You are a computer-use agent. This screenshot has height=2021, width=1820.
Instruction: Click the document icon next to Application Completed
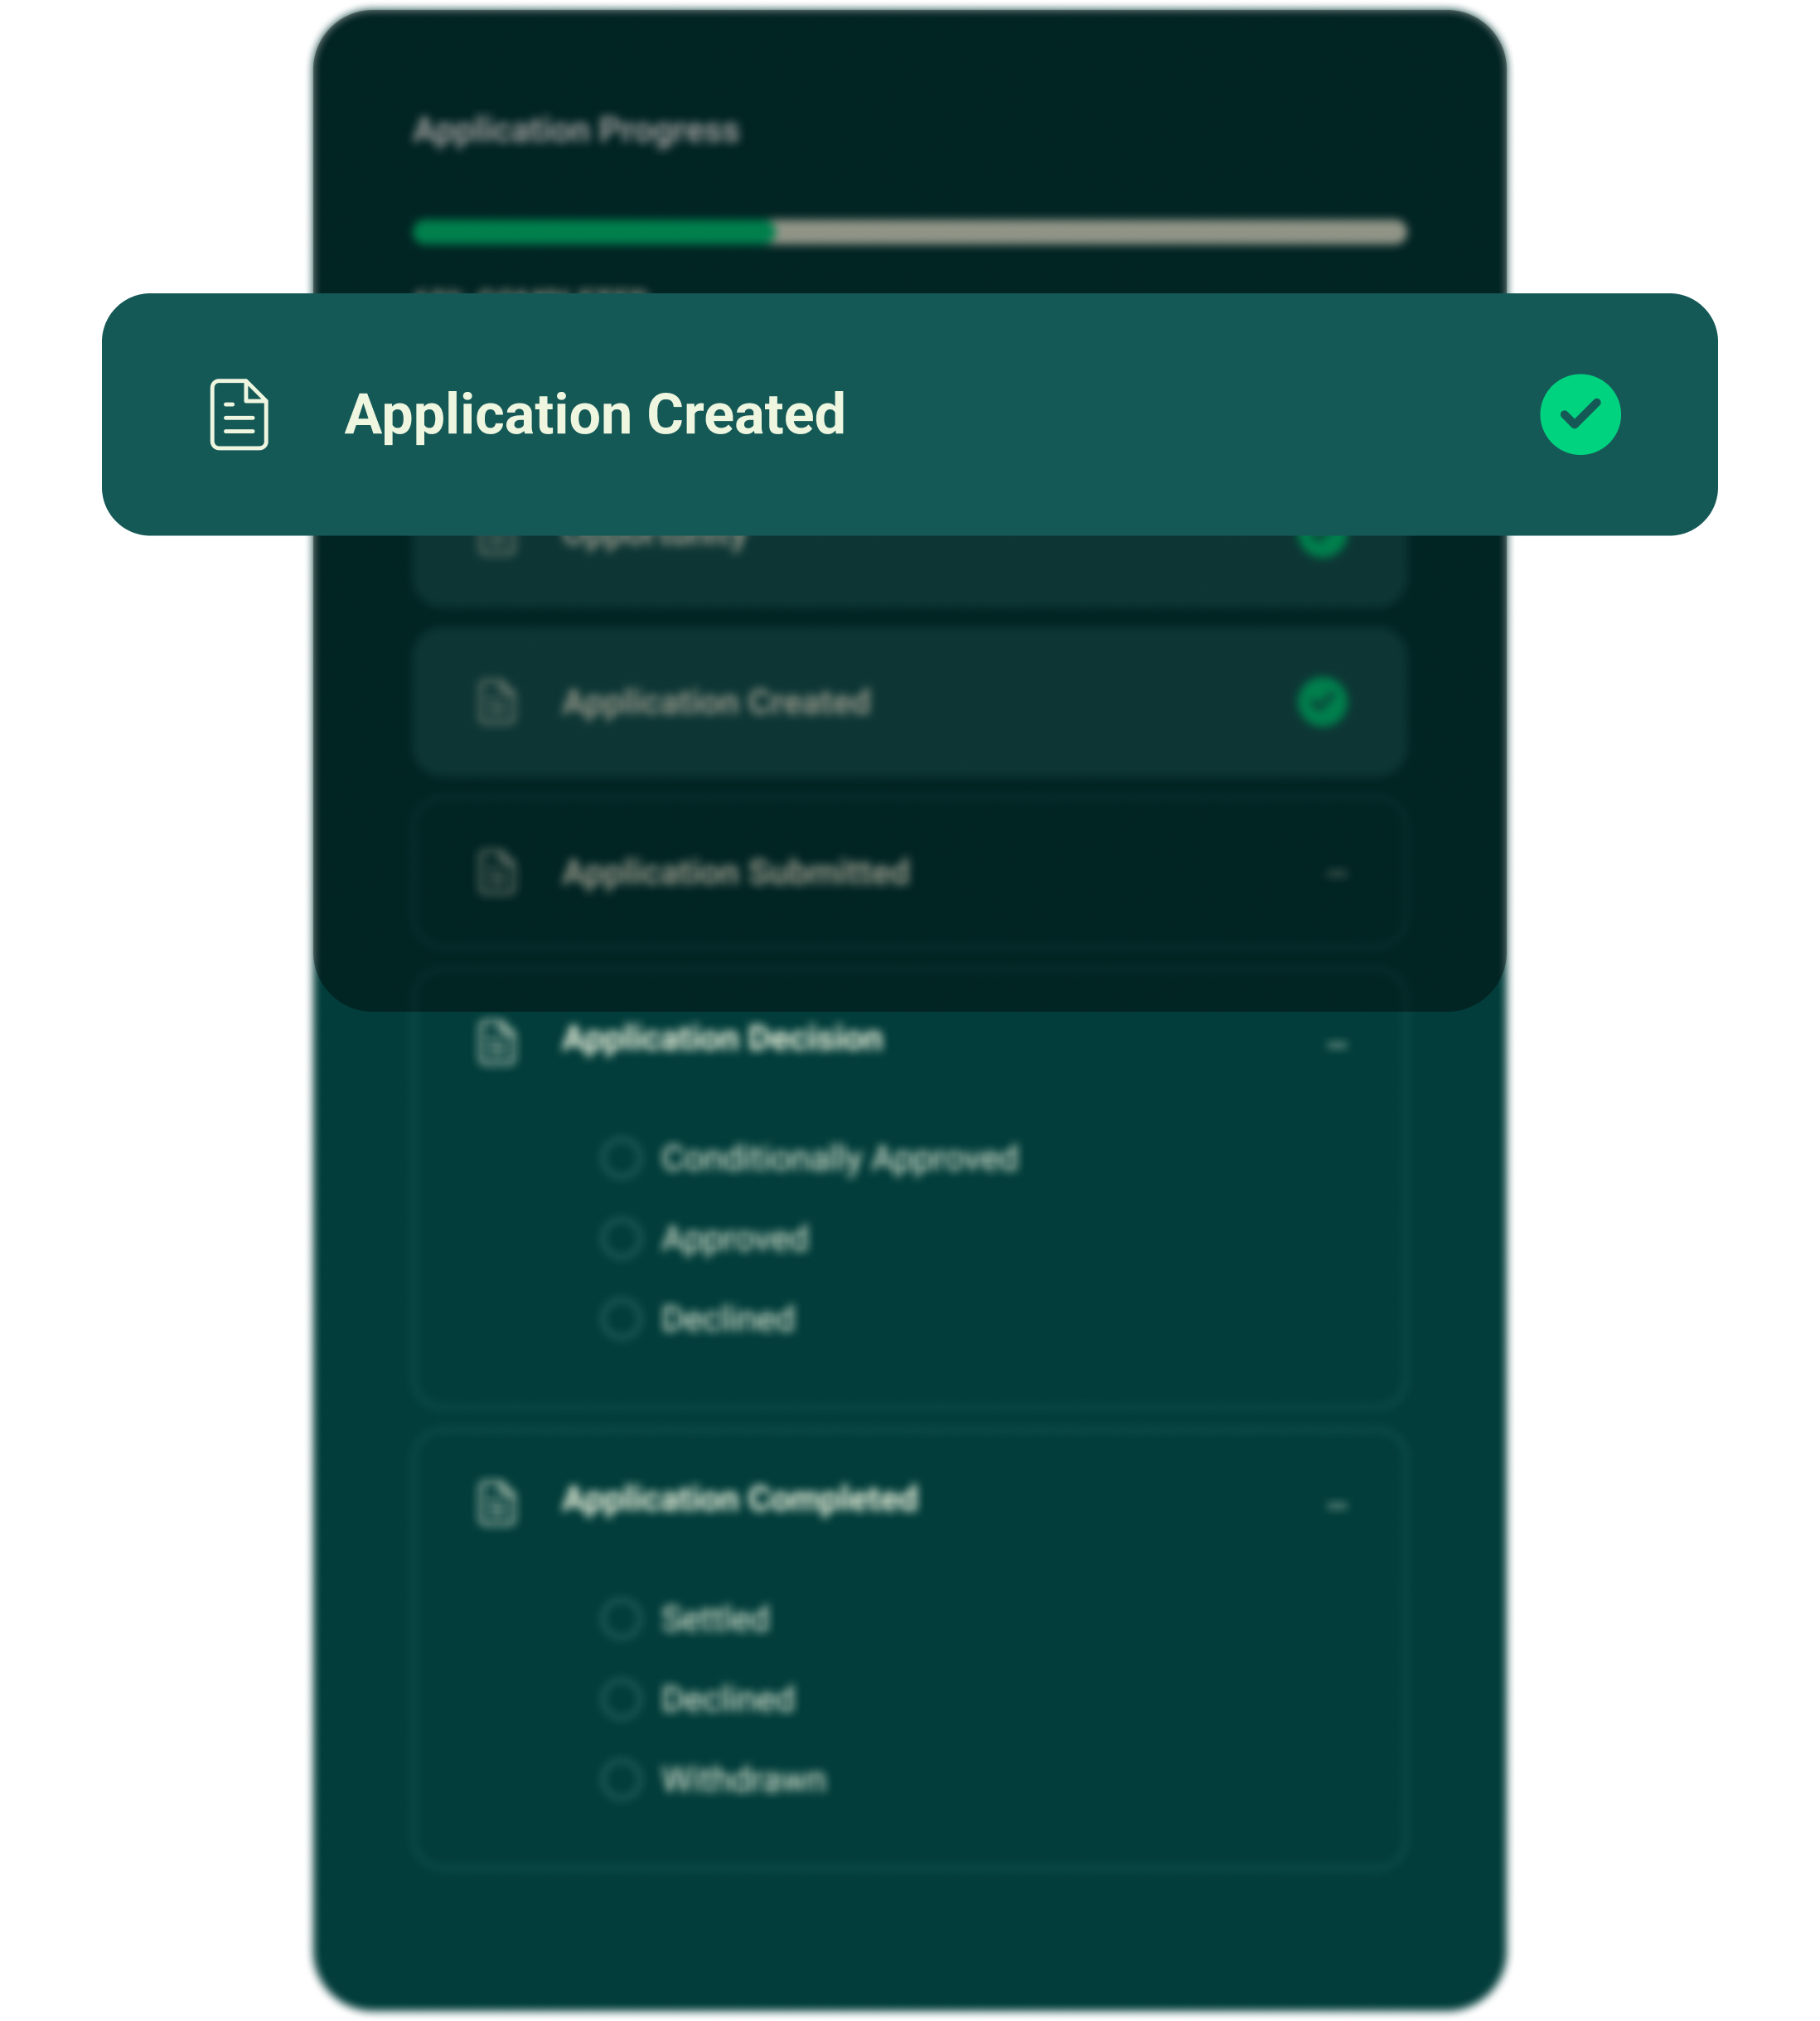(x=496, y=1503)
